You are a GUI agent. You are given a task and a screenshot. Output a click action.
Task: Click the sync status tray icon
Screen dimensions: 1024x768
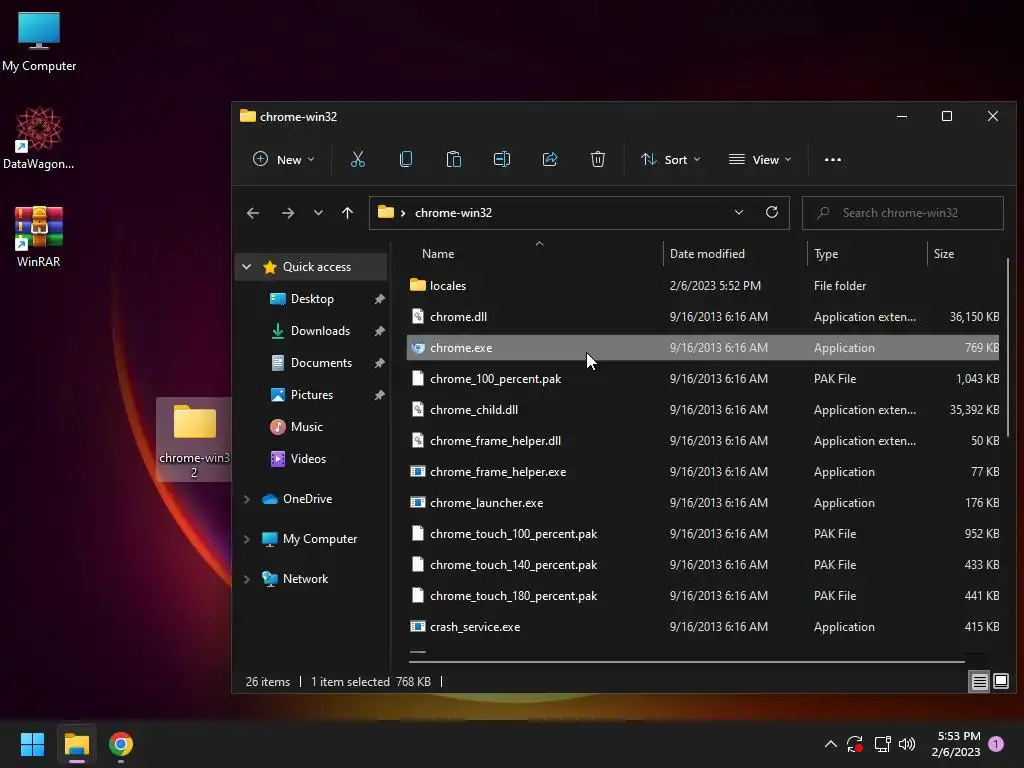[x=855, y=744]
